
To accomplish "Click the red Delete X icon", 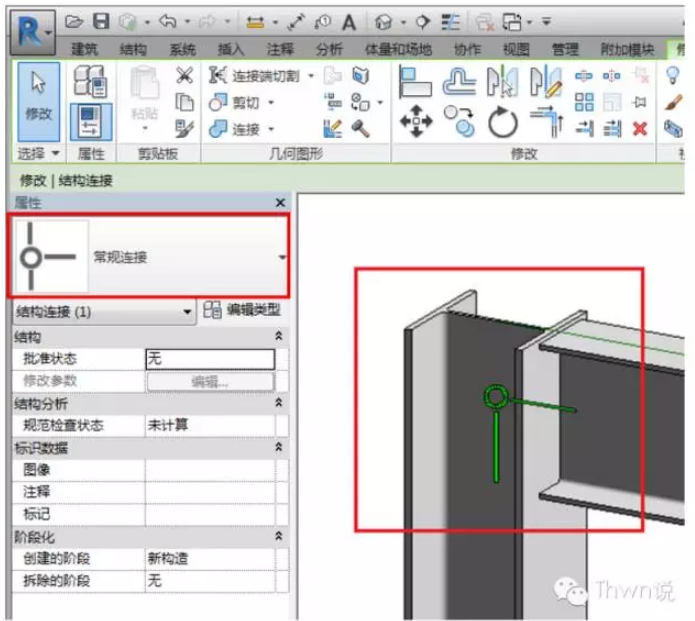I will [x=640, y=129].
